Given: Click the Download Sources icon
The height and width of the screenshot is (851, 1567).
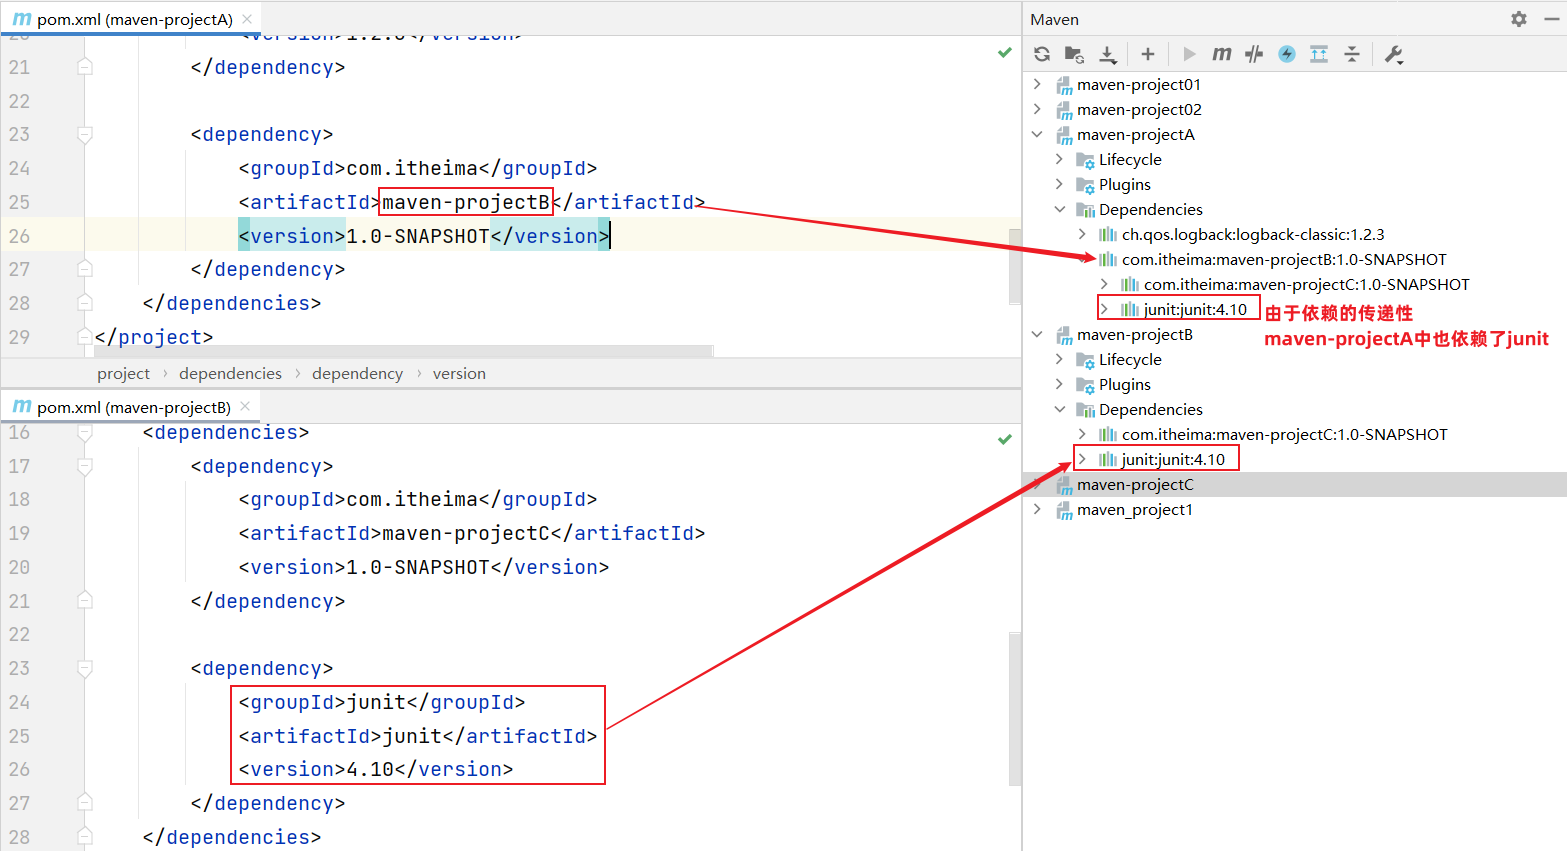Looking at the screenshot, I should (x=1107, y=54).
